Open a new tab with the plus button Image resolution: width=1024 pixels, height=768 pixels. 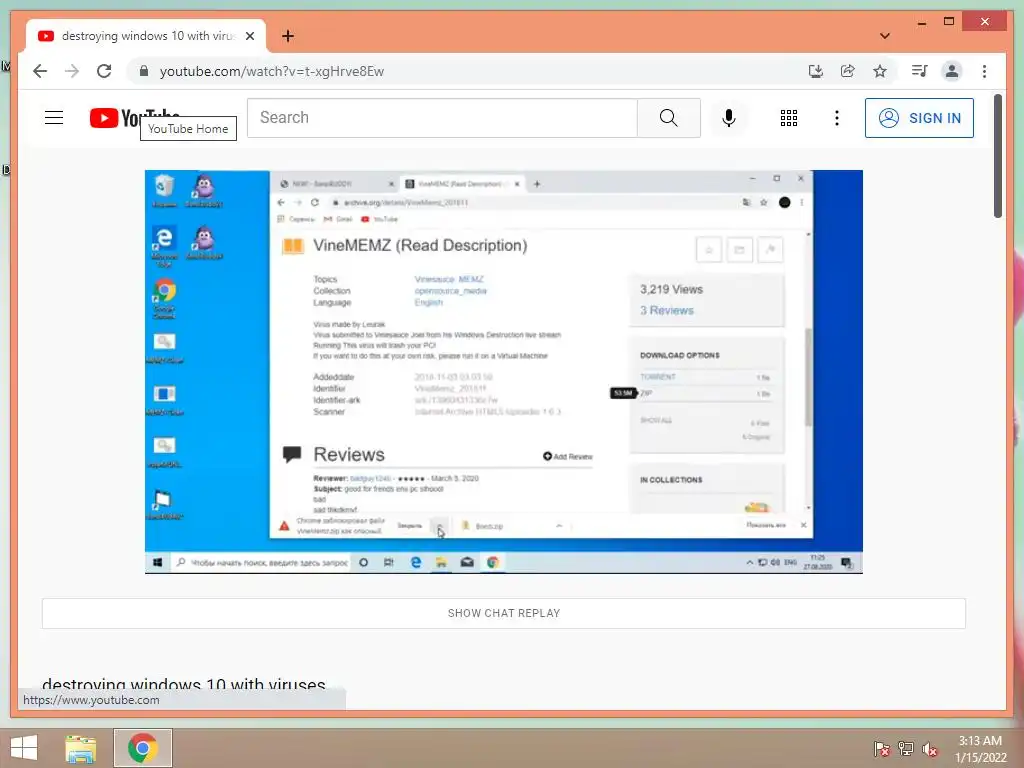click(288, 36)
